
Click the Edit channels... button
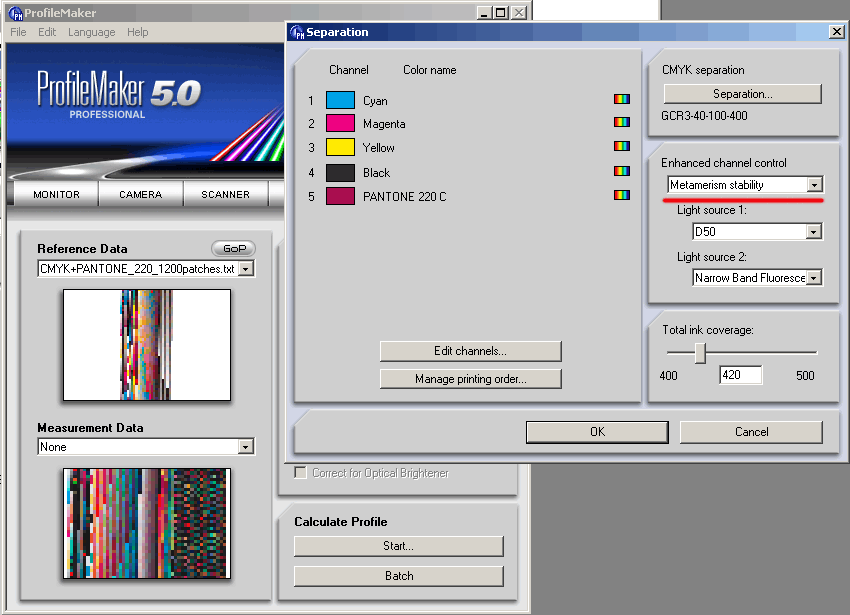click(x=471, y=351)
